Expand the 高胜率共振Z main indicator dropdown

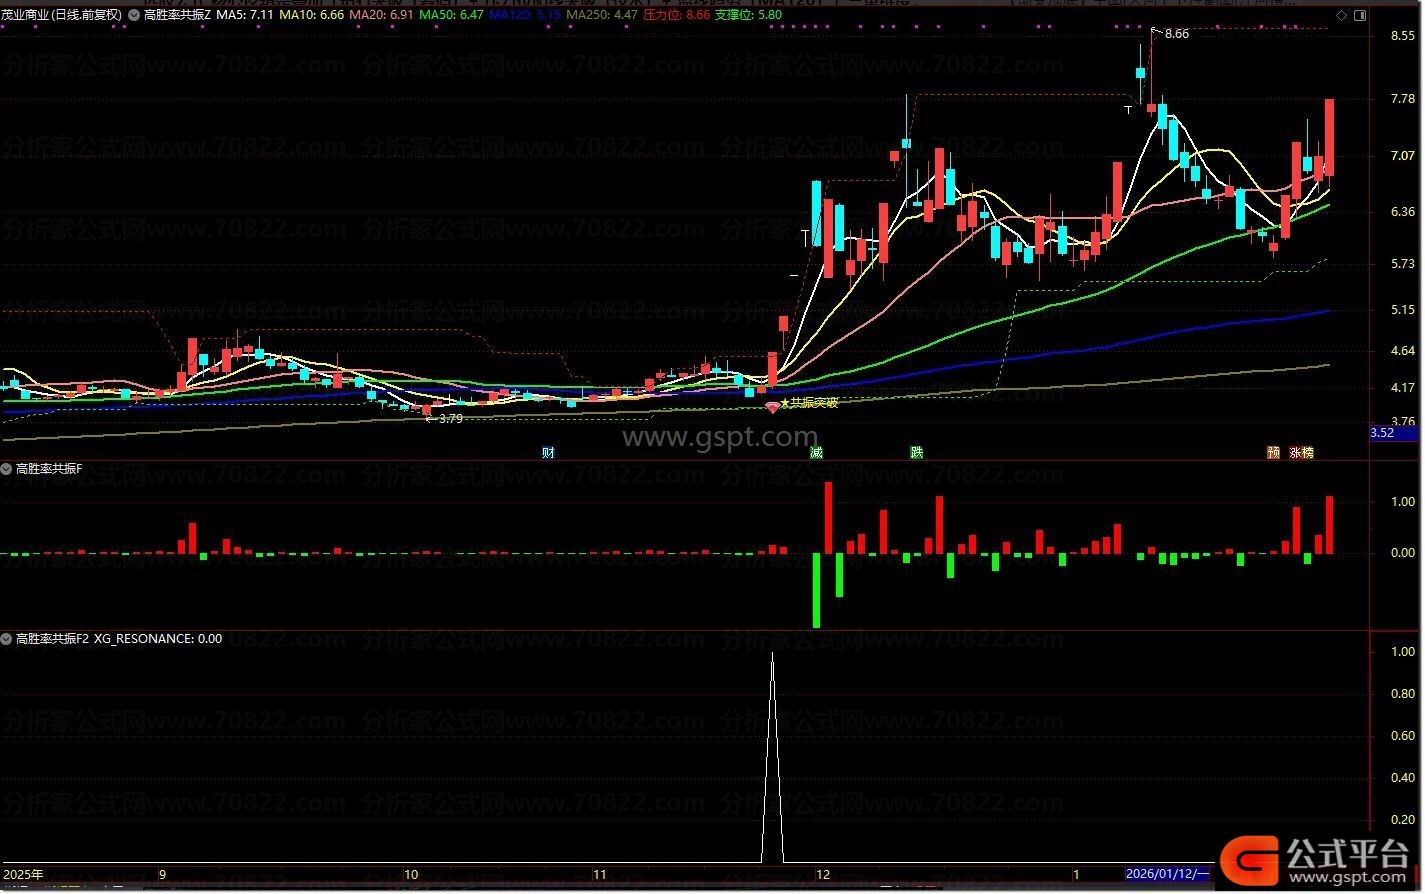[133, 15]
